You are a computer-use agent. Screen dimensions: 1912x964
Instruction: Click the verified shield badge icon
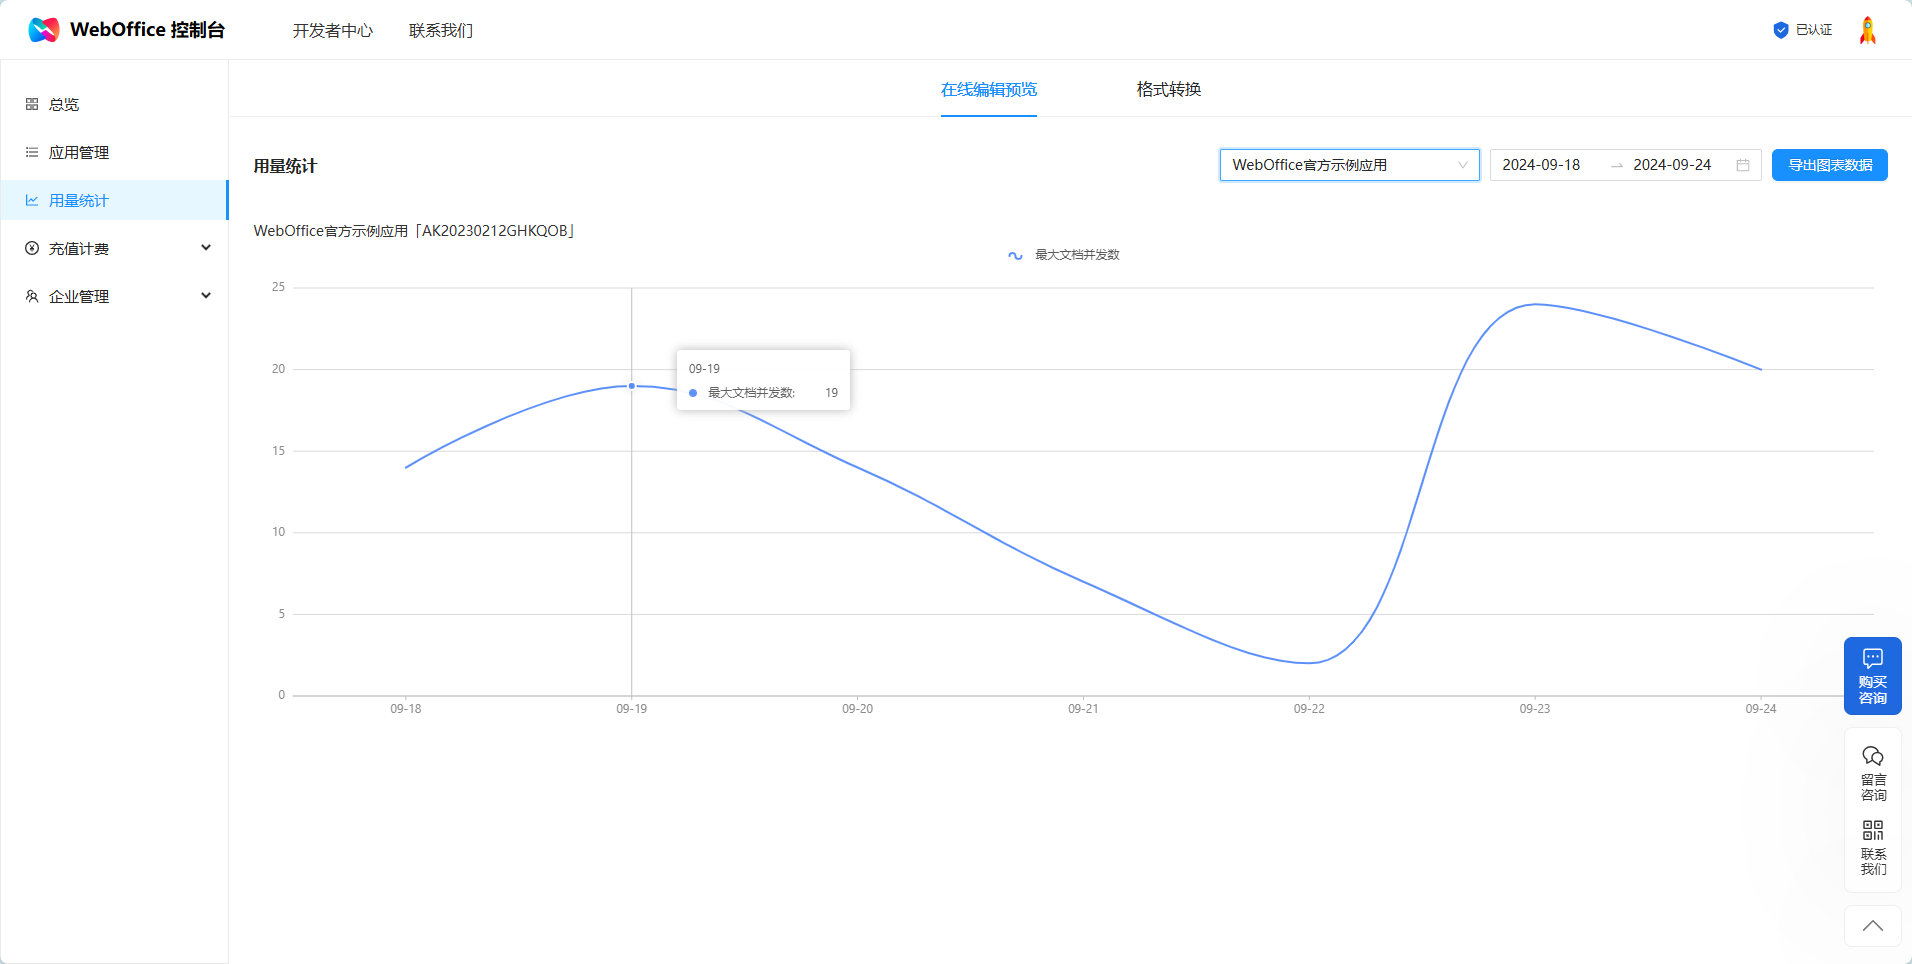point(1780,30)
